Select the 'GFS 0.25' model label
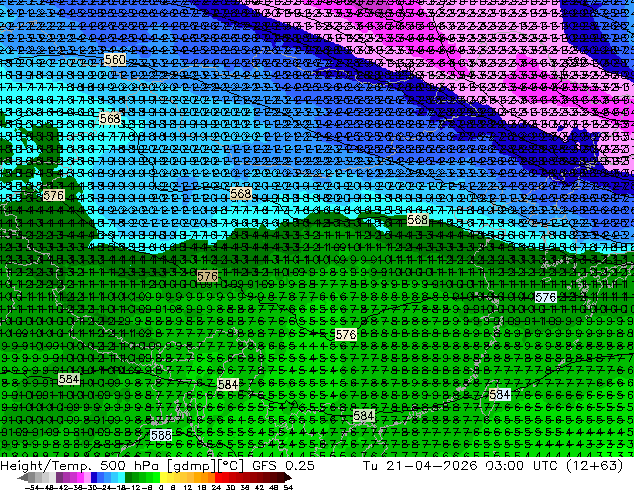Image resolution: width=634 pixels, height=490 pixels. [283, 465]
